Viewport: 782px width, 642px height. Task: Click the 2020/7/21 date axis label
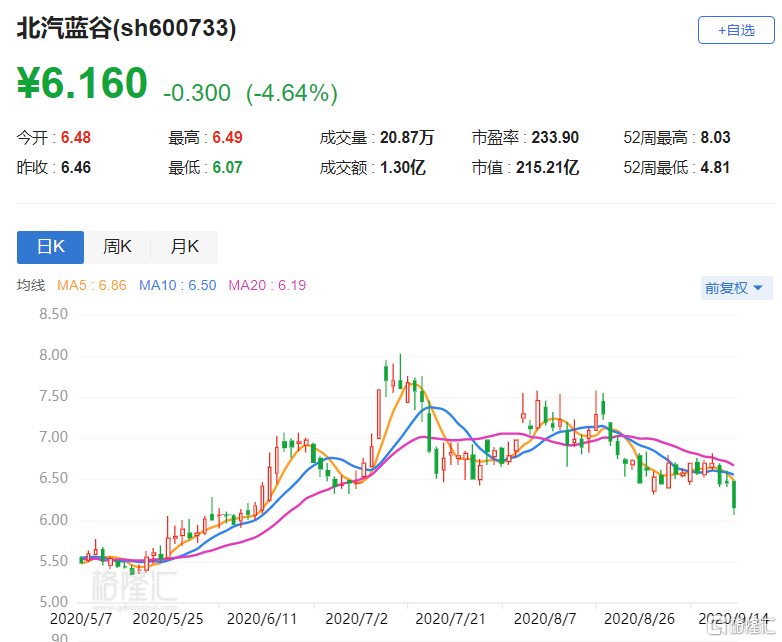[450, 619]
